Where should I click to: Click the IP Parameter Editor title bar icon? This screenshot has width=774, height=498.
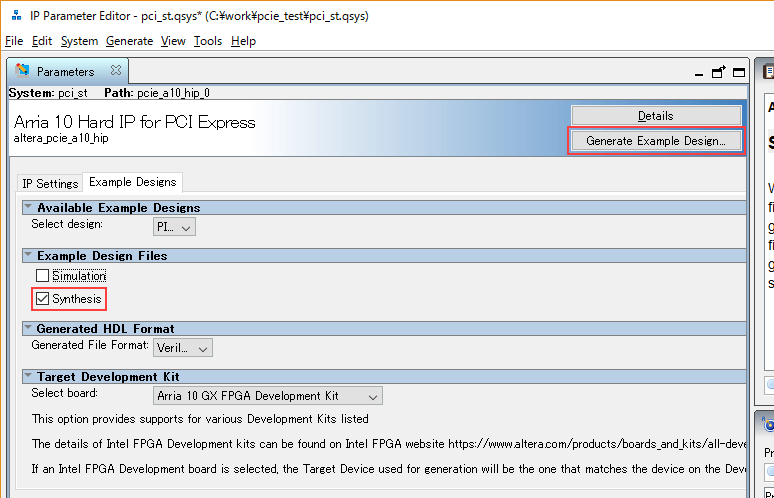[16, 15]
